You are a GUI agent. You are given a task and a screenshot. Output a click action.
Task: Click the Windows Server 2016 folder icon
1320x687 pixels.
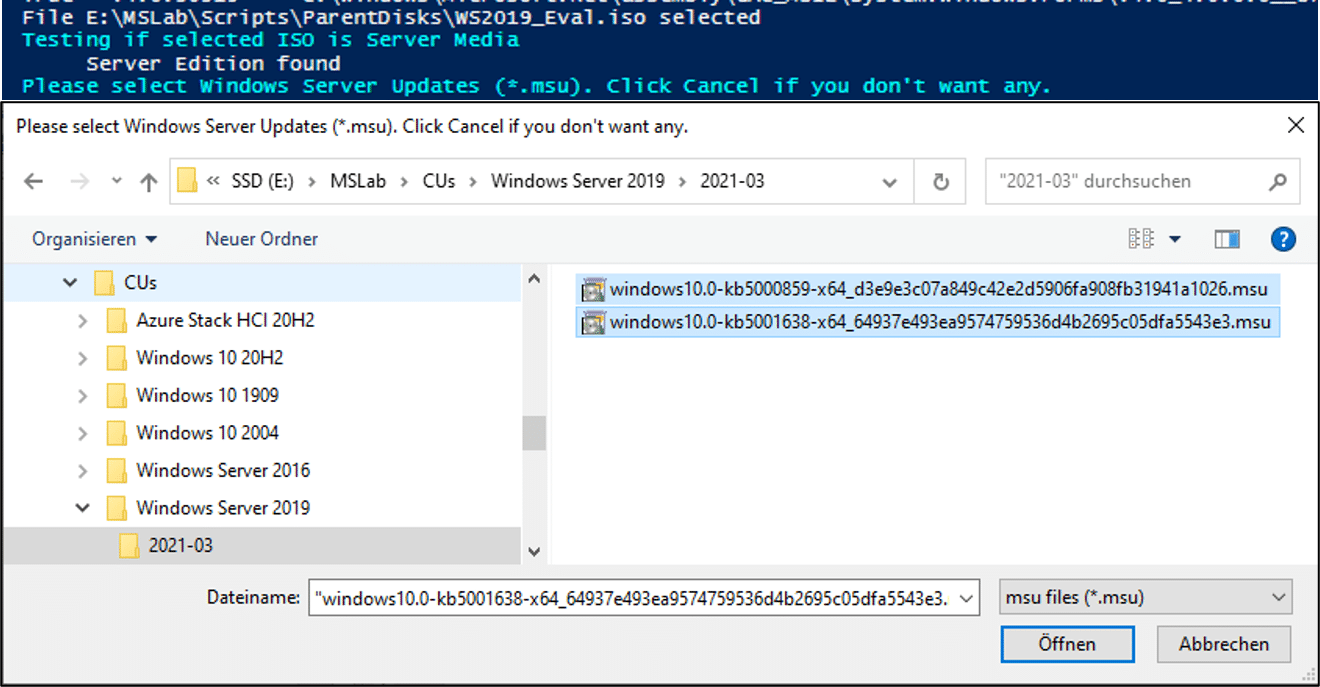pos(116,471)
